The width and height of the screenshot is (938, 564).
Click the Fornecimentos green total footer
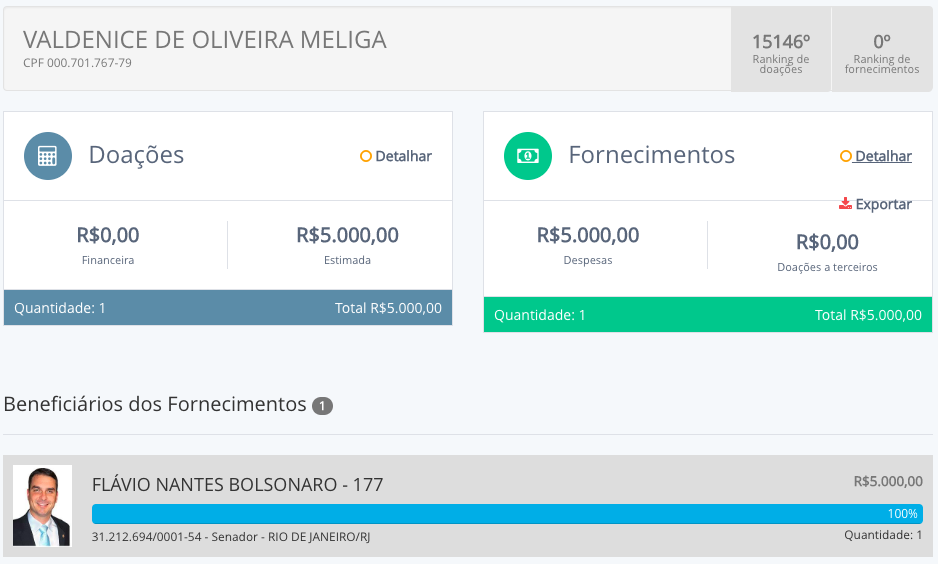pyautogui.click(x=708, y=315)
